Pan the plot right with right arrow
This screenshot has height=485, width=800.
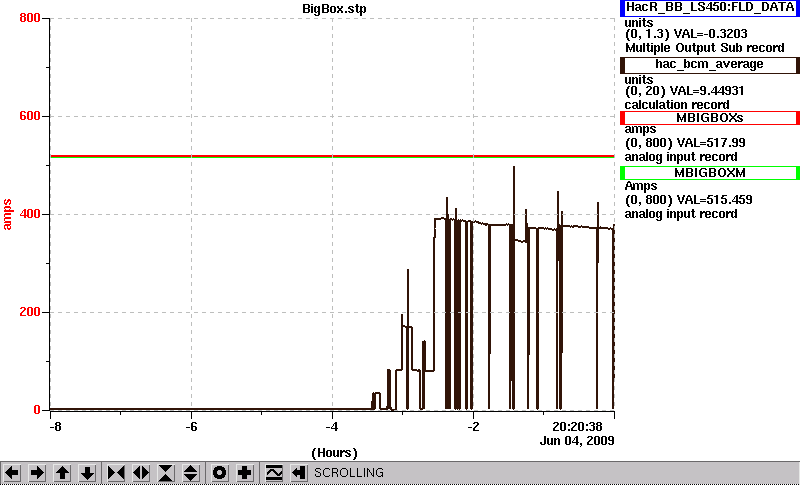(37, 473)
